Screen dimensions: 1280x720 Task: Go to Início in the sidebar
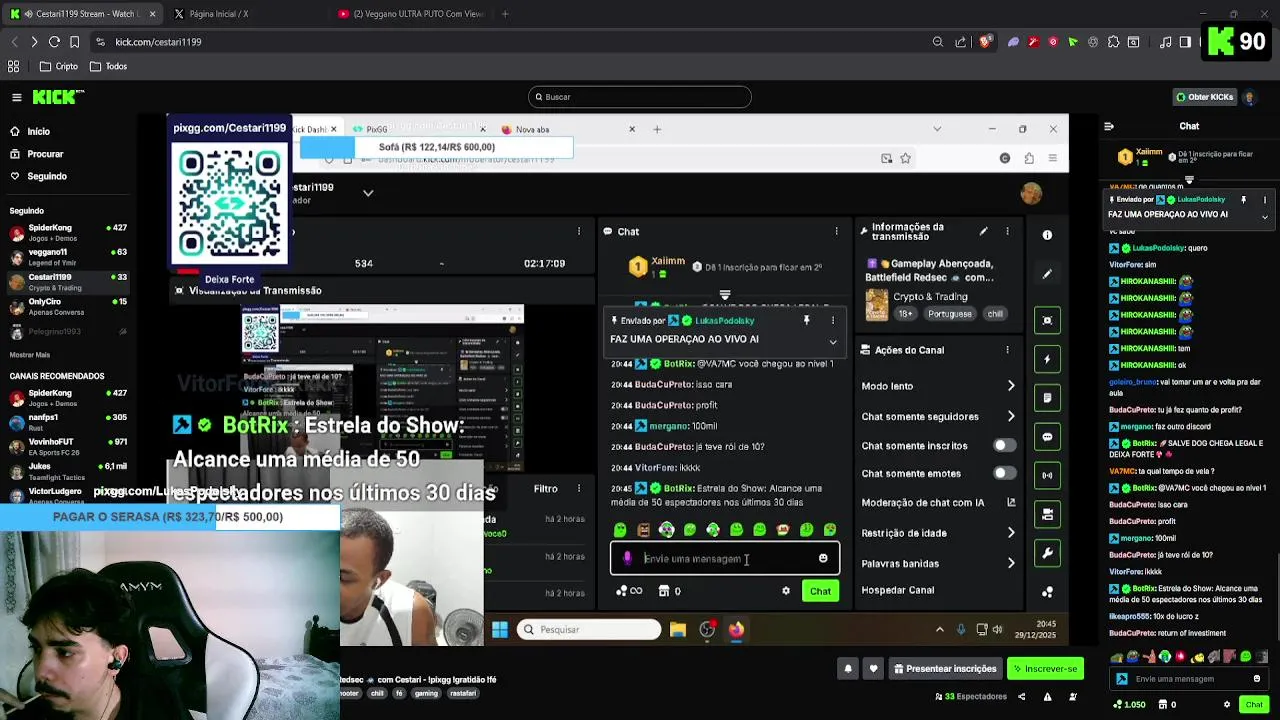click(x=39, y=131)
